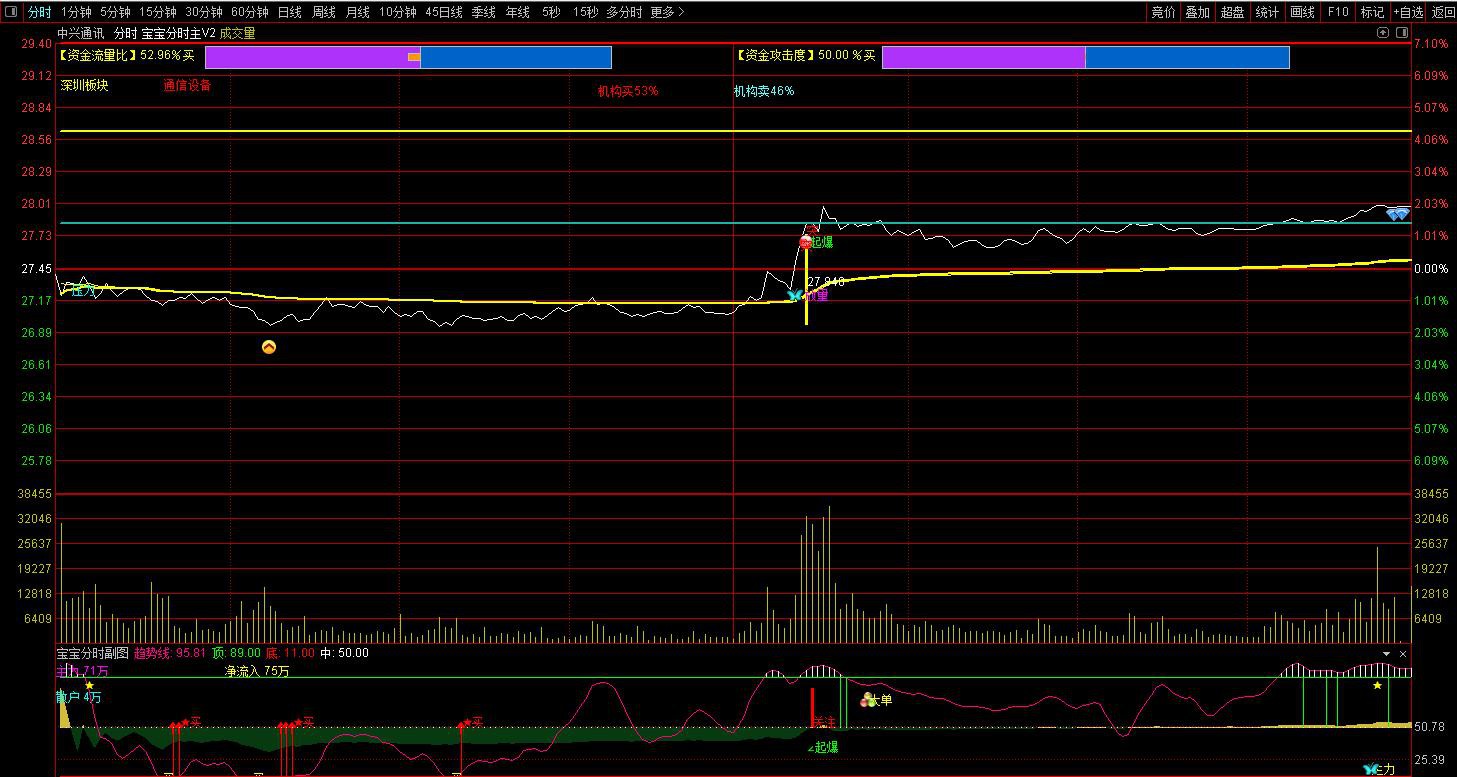The width and height of the screenshot is (1457, 777).
Task: Click the 深圳板块 sector label
Action: 84,85
